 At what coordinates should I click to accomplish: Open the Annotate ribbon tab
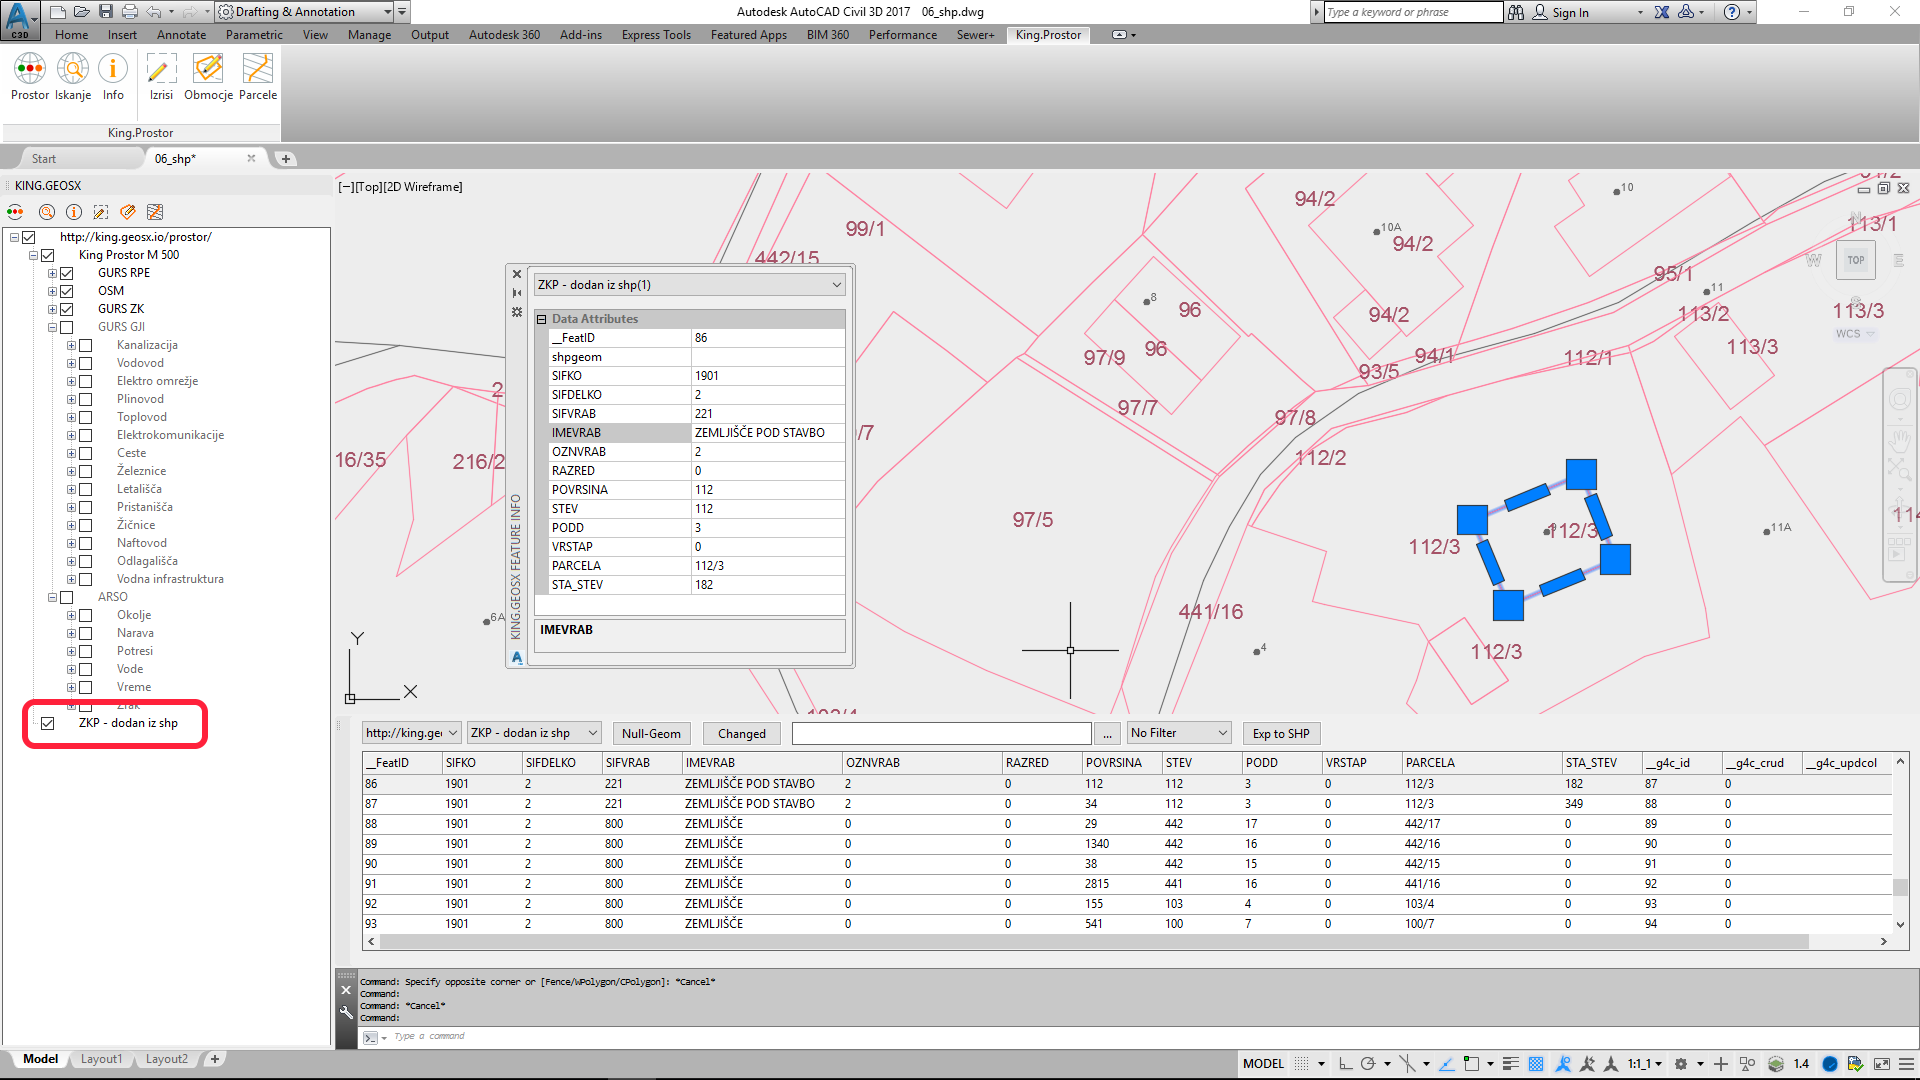point(181,35)
